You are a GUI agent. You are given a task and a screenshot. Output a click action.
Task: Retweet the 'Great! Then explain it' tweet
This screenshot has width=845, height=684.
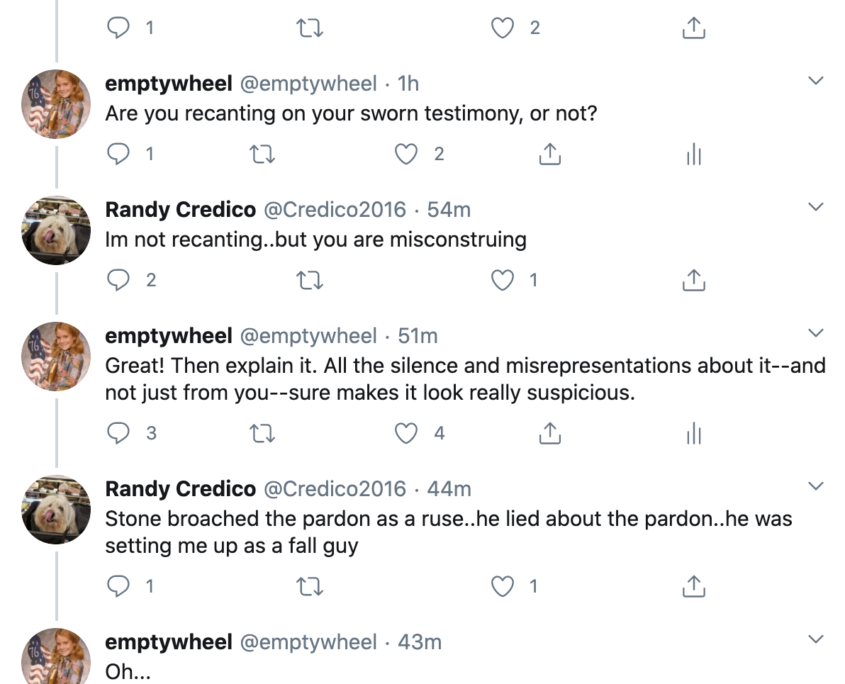click(x=262, y=433)
